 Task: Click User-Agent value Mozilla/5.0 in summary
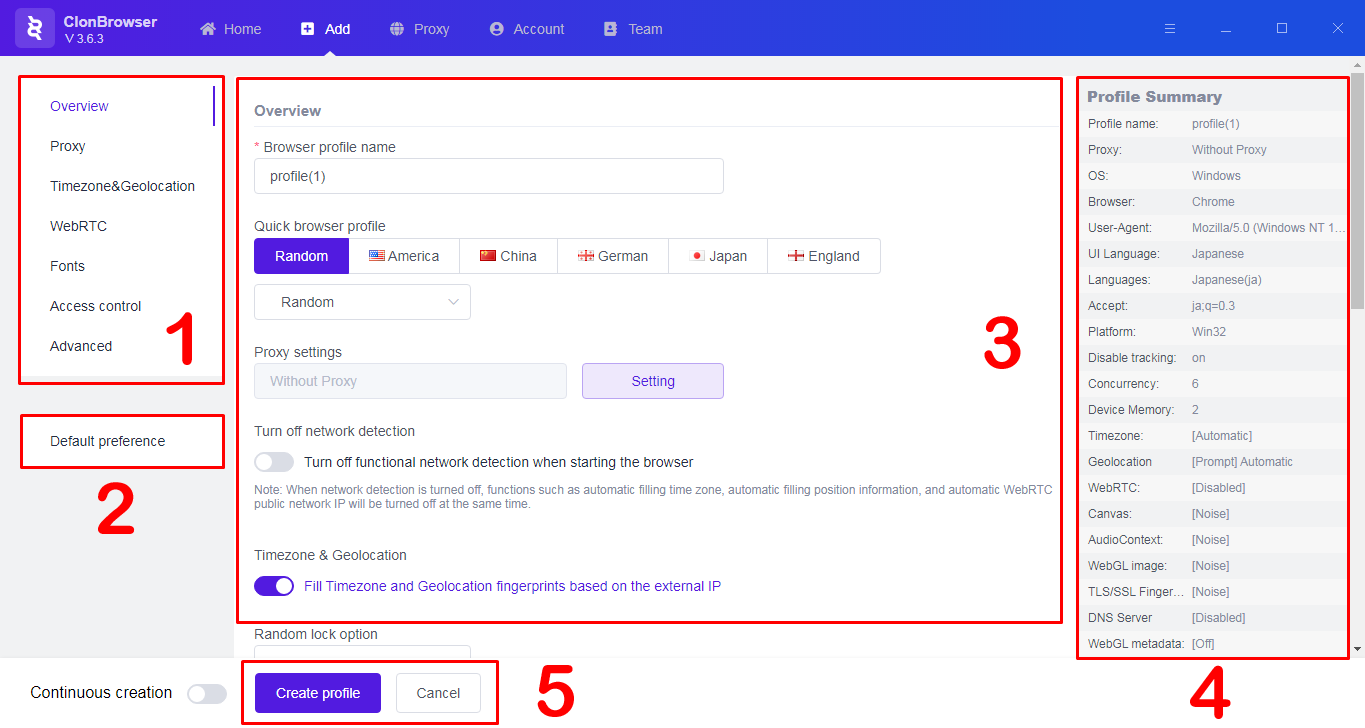[1269, 228]
